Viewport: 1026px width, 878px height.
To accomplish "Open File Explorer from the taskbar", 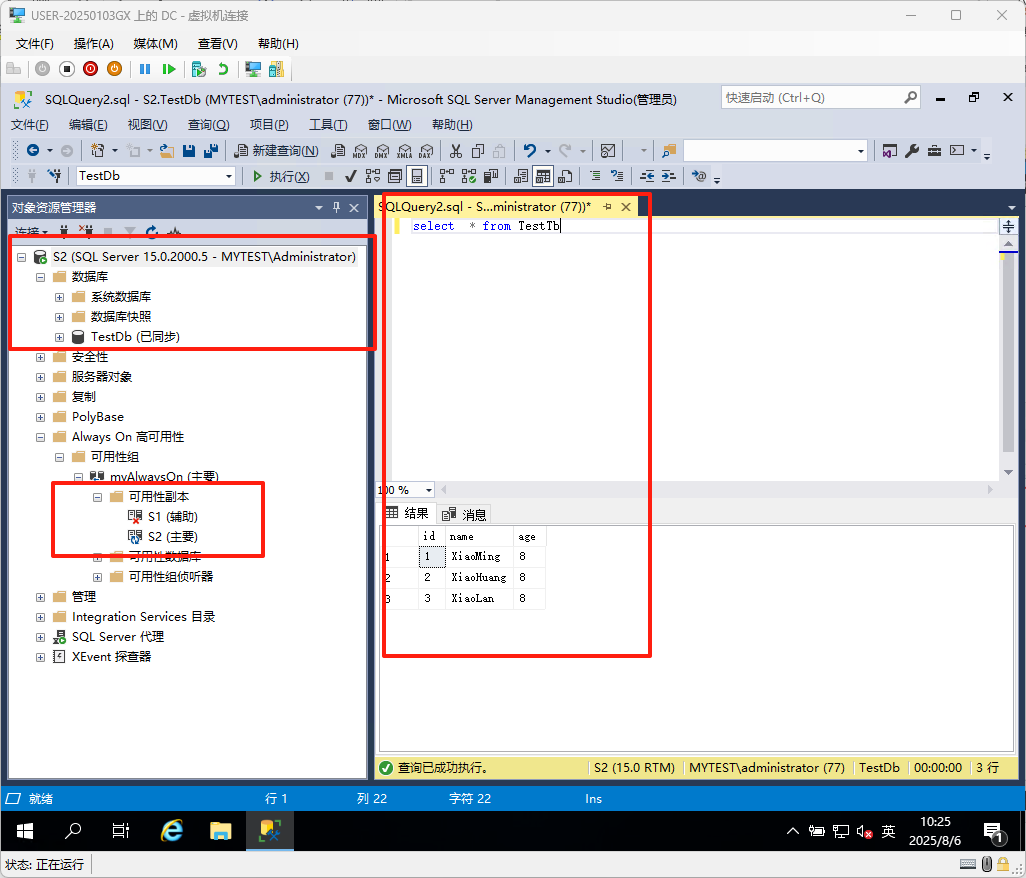I will point(221,831).
